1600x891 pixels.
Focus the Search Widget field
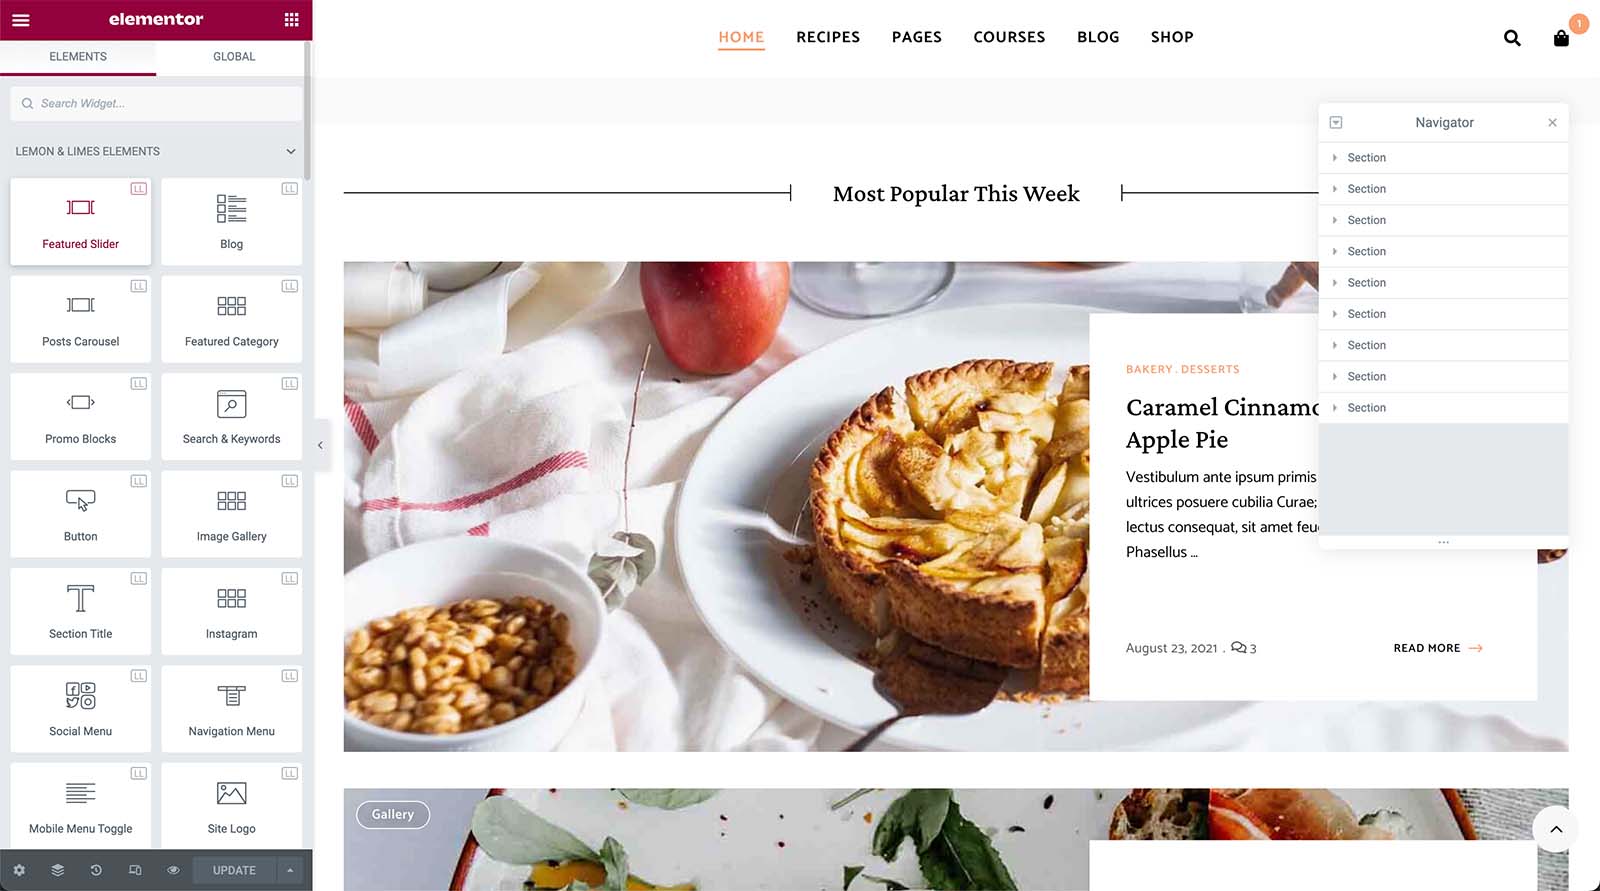156,103
